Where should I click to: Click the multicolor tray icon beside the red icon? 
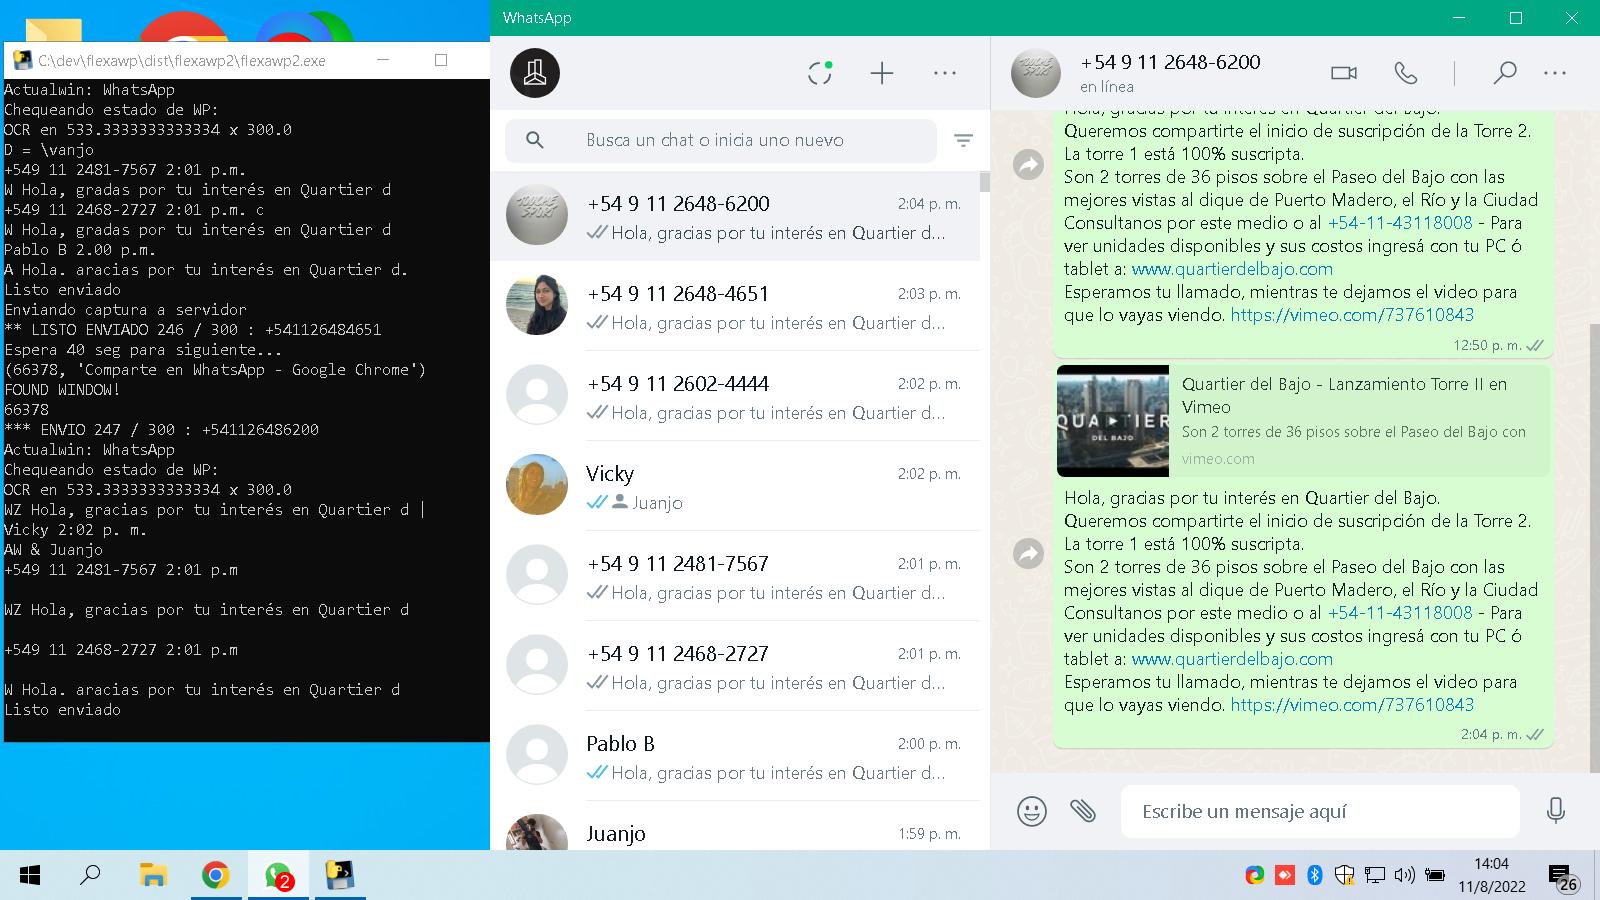[1255, 876]
